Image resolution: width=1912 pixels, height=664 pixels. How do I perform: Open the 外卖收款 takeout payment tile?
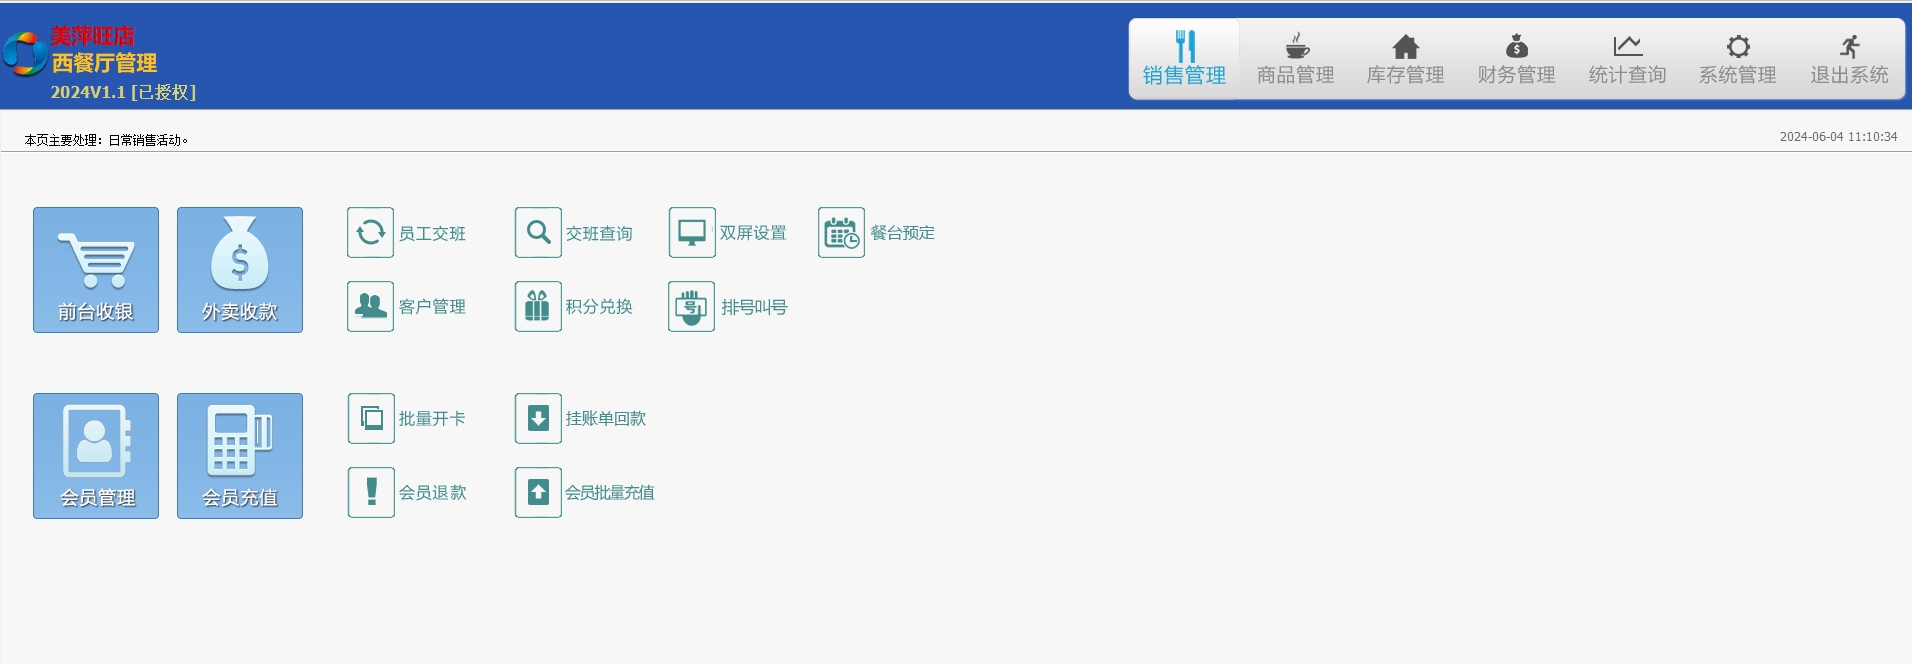(x=240, y=270)
